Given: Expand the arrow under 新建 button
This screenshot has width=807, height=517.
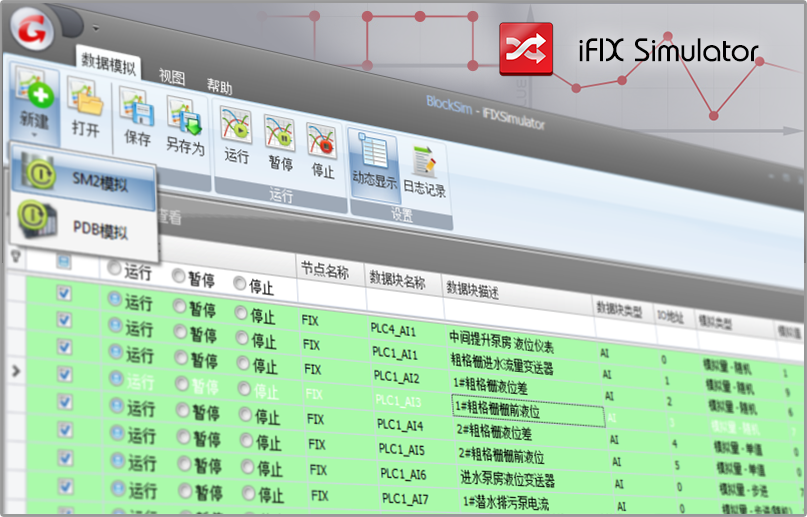Looking at the screenshot, I should 34,135.
